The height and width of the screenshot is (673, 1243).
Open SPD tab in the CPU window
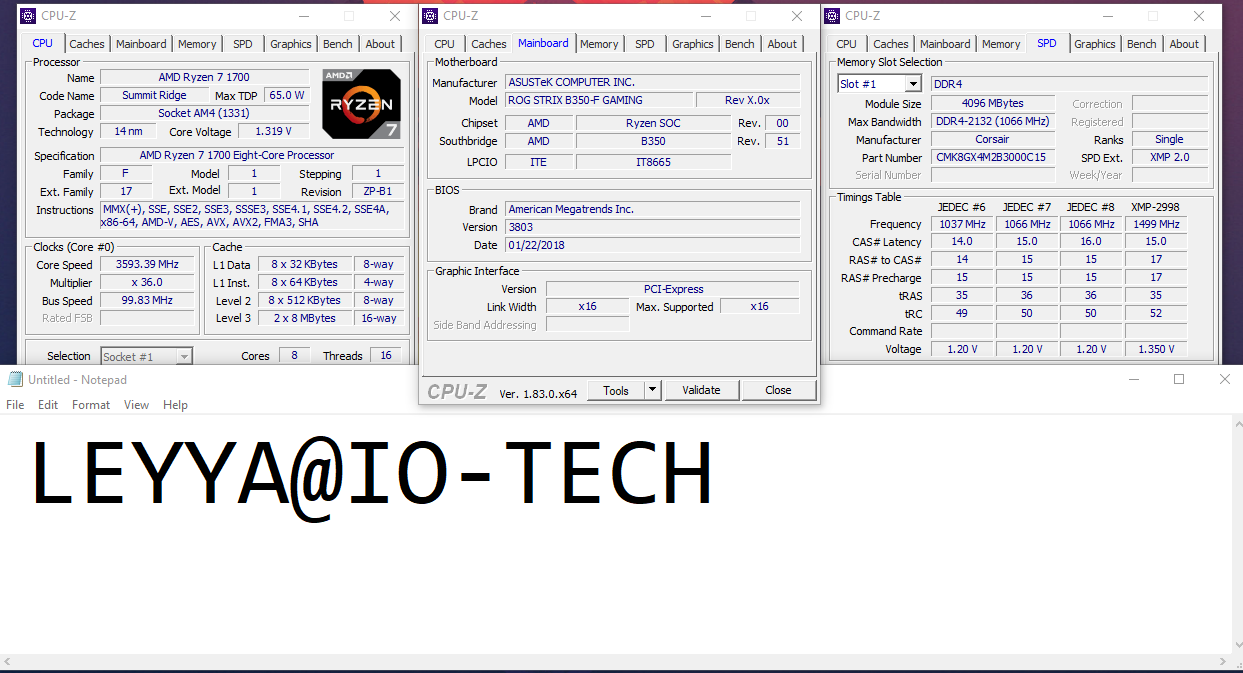click(243, 44)
